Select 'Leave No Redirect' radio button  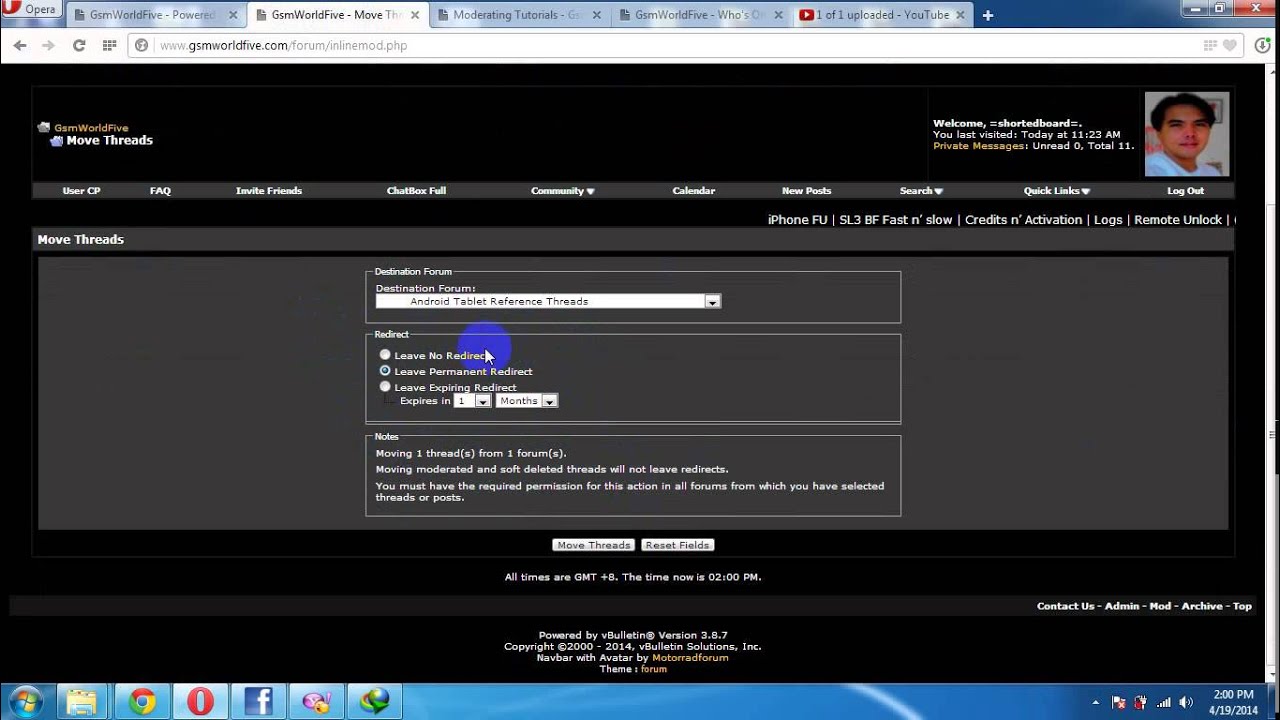tap(385, 355)
